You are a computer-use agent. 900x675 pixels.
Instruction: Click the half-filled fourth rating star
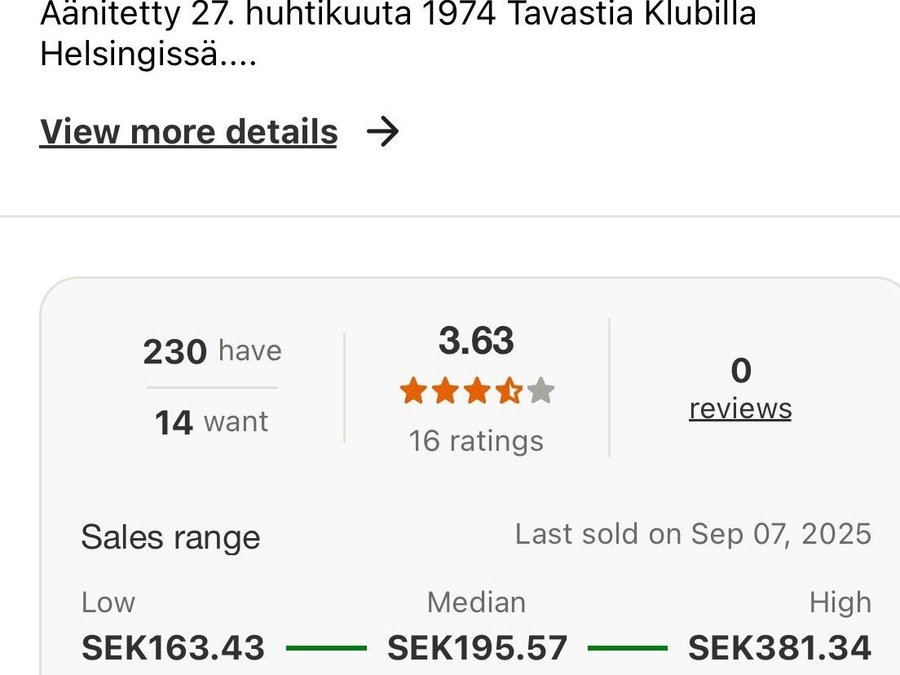(x=509, y=391)
